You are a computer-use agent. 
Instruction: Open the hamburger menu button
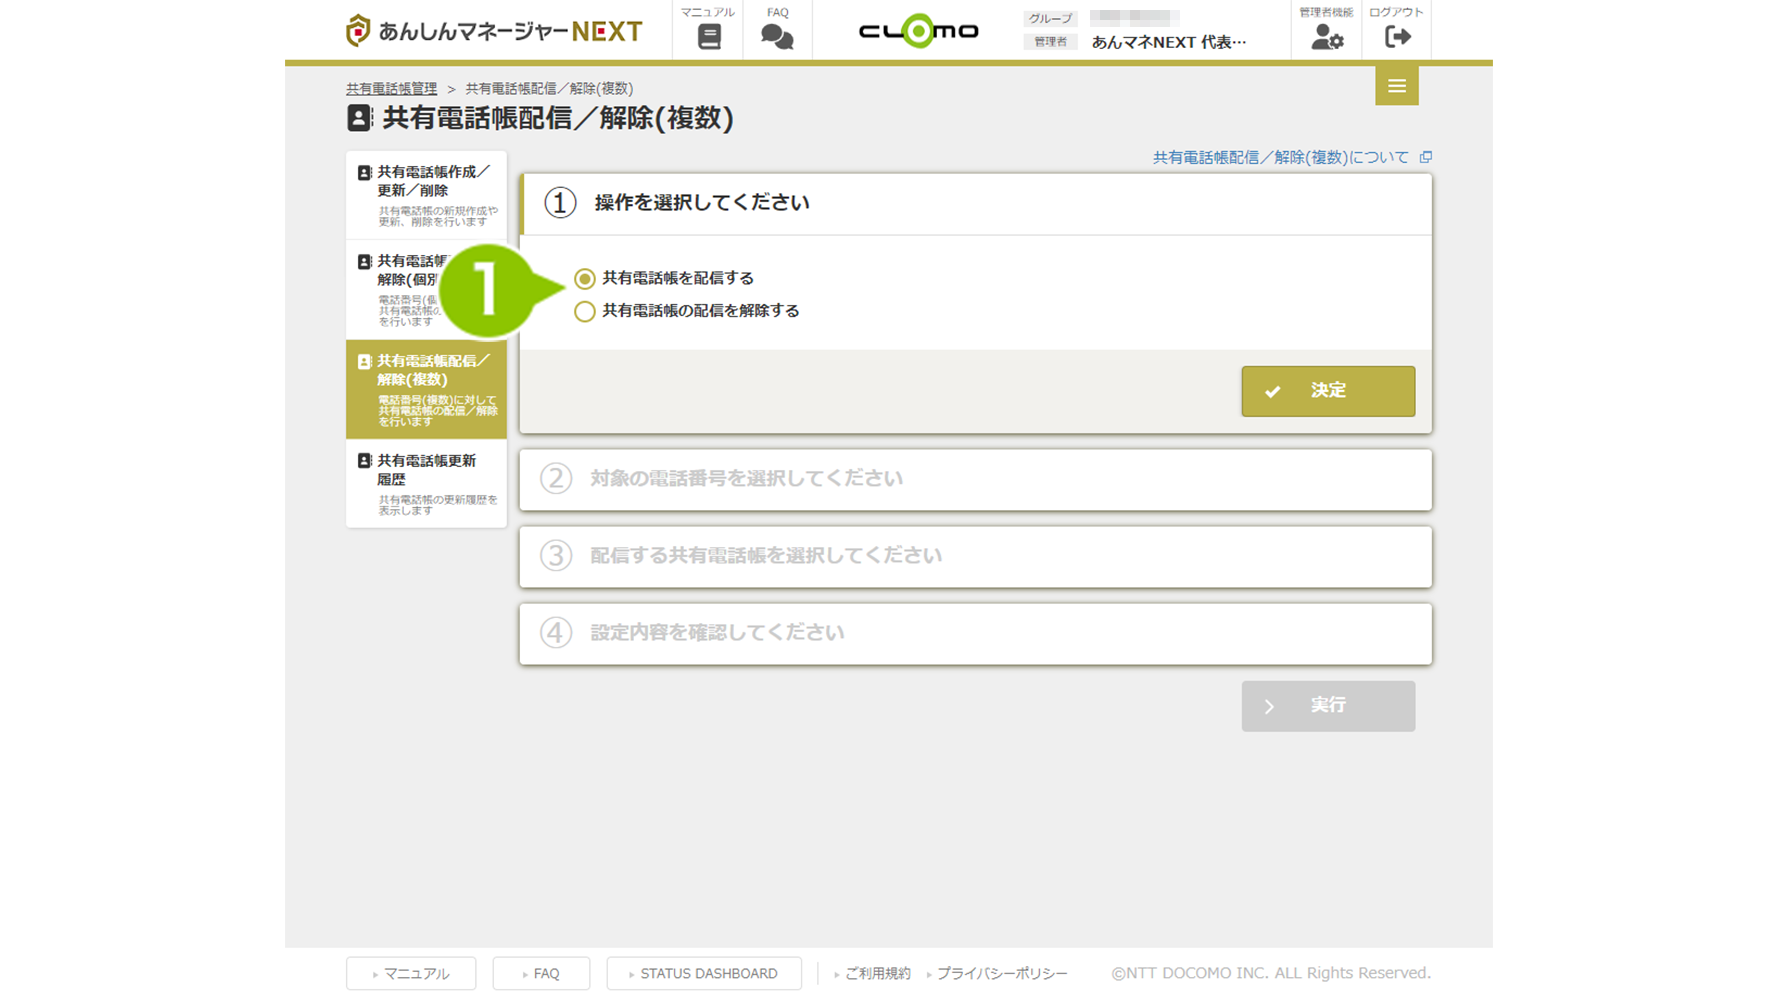(x=1396, y=86)
